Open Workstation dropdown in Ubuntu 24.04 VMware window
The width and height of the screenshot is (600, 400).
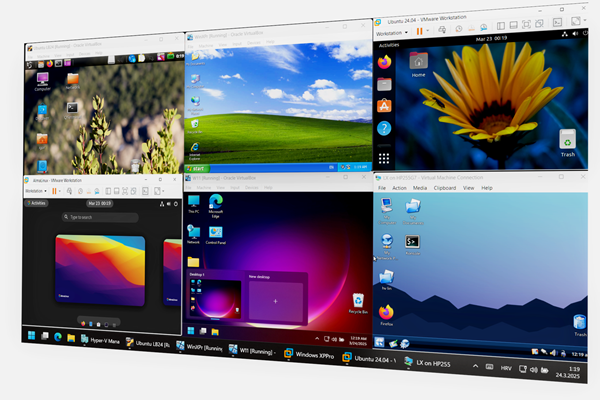[392, 33]
